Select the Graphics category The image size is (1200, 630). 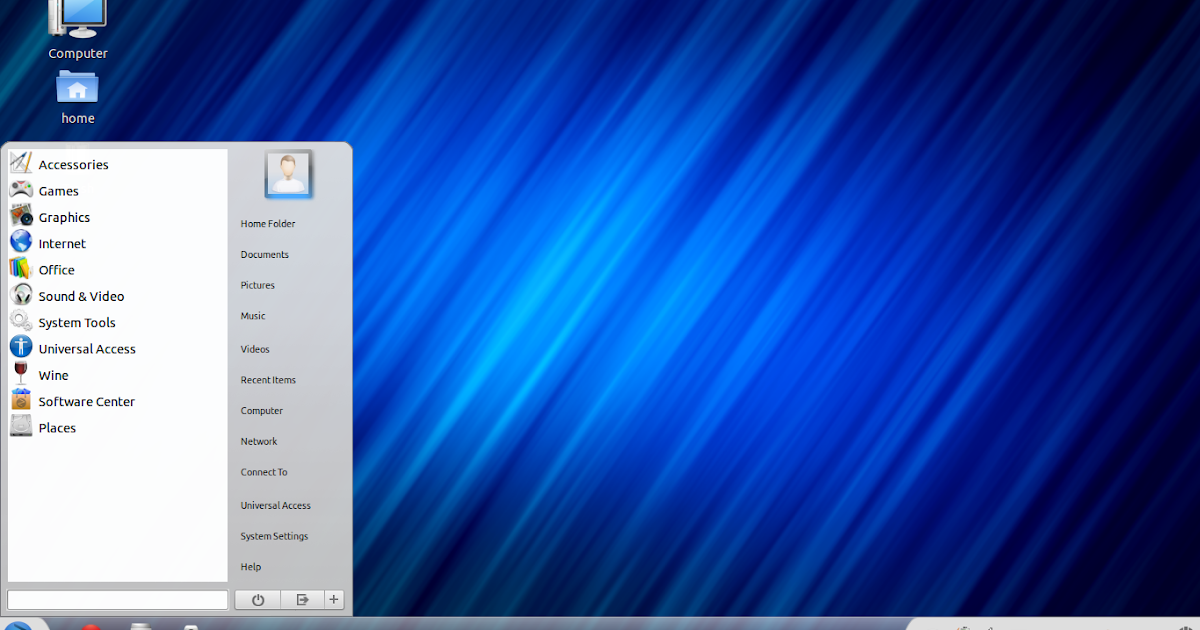[x=64, y=218]
